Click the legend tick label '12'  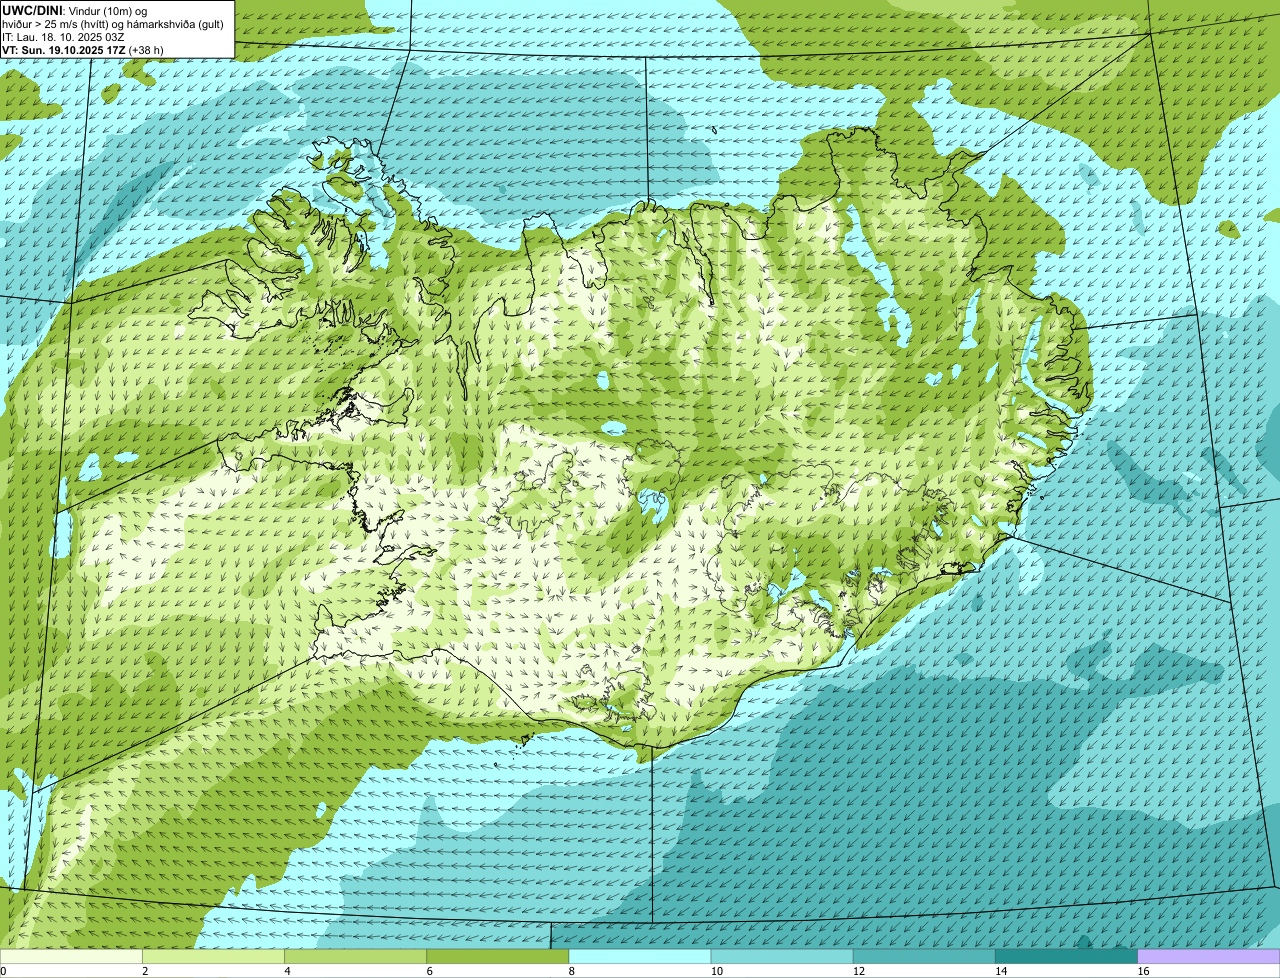pyautogui.click(x=858, y=971)
